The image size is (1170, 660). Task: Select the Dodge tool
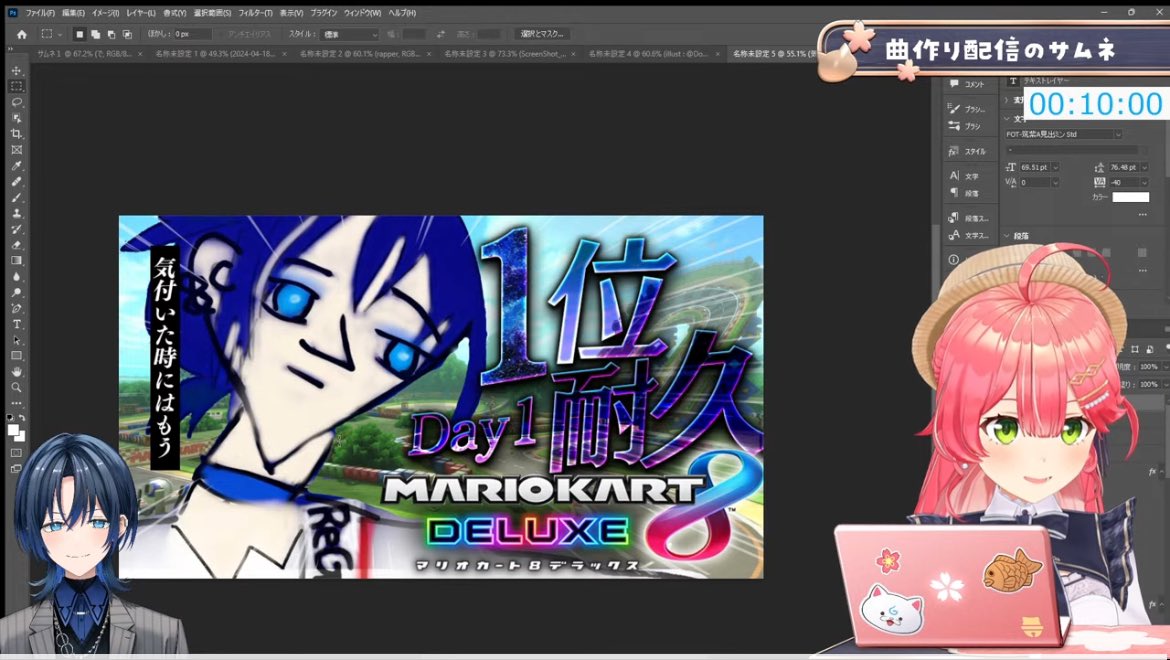16,292
